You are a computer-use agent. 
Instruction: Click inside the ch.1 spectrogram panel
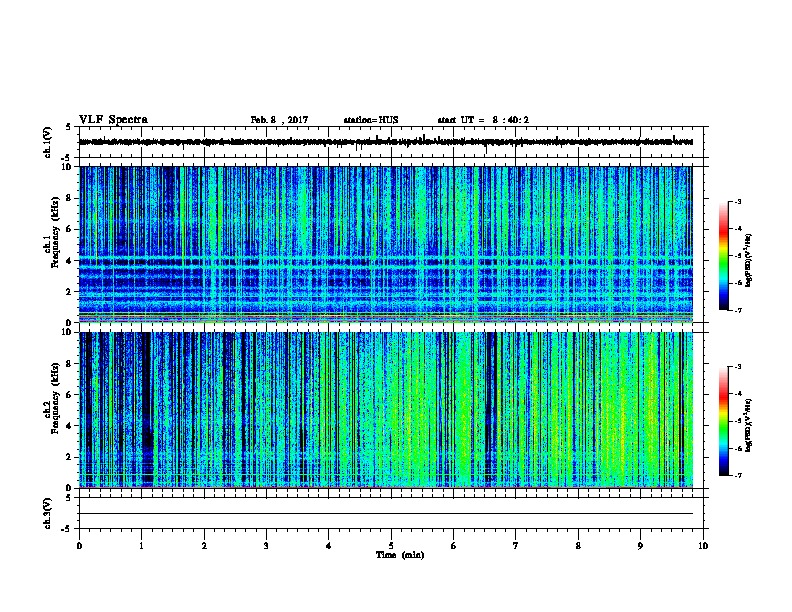(386, 244)
